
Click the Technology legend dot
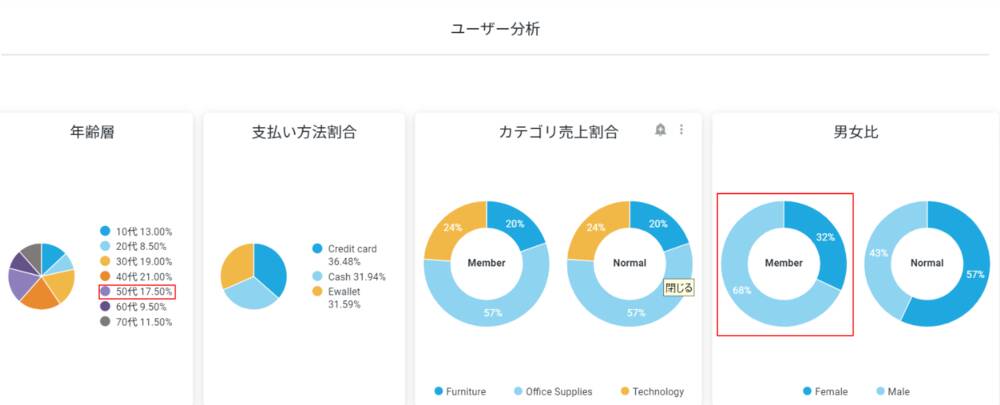[627, 391]
